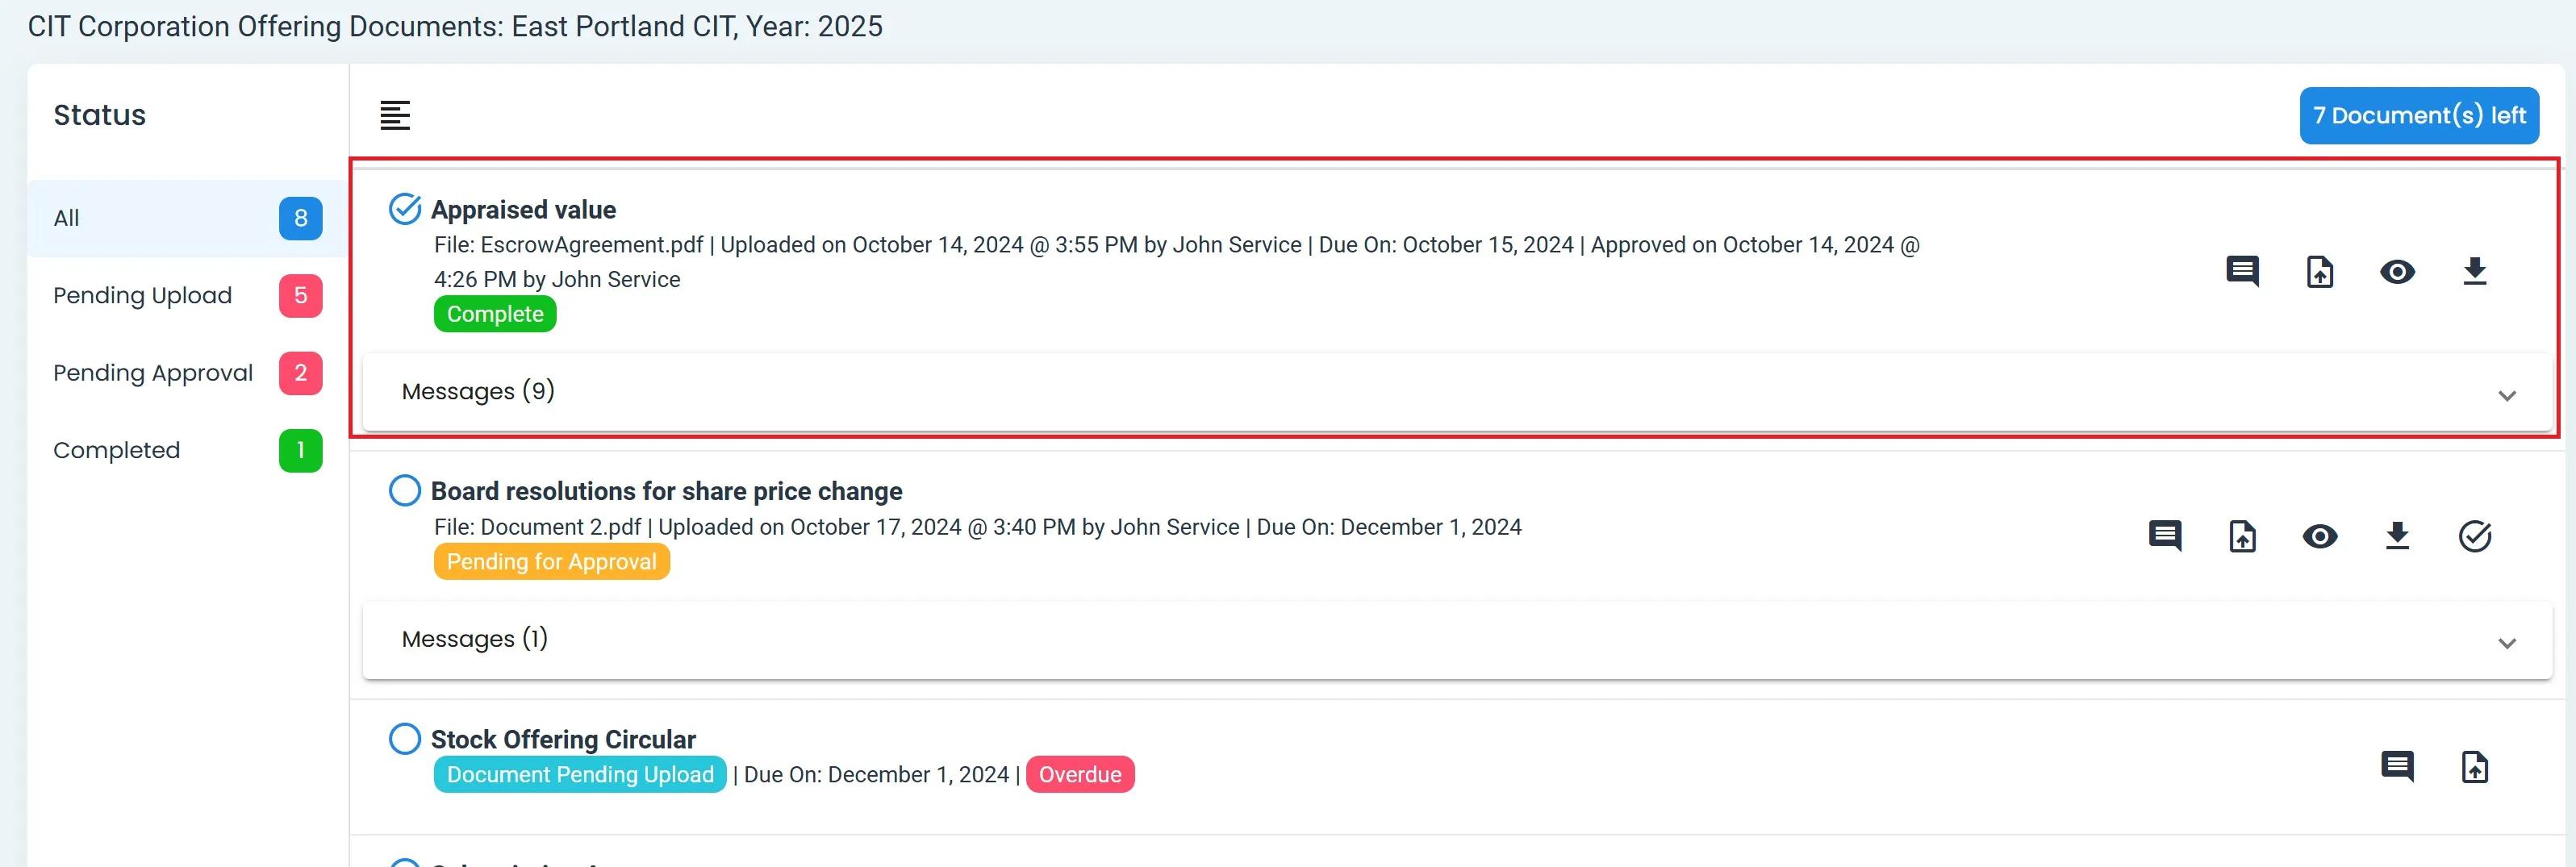This screenshot has height=867, width=2576.
Task: Click the 7 Document(s) left button
Action: pos(2418,115)
